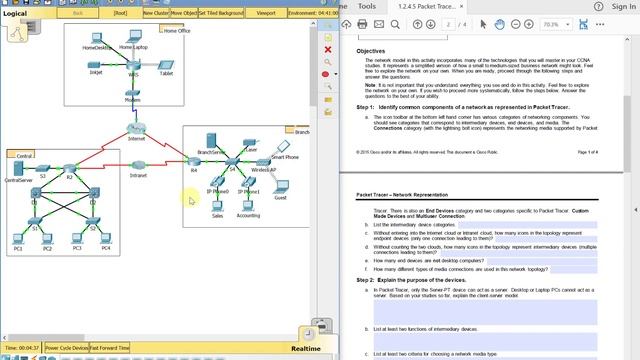The height and width of the screenshot is (360, 640).
Task: Click Sign In in PDF viewer
Action: click(x=623, y=7)
